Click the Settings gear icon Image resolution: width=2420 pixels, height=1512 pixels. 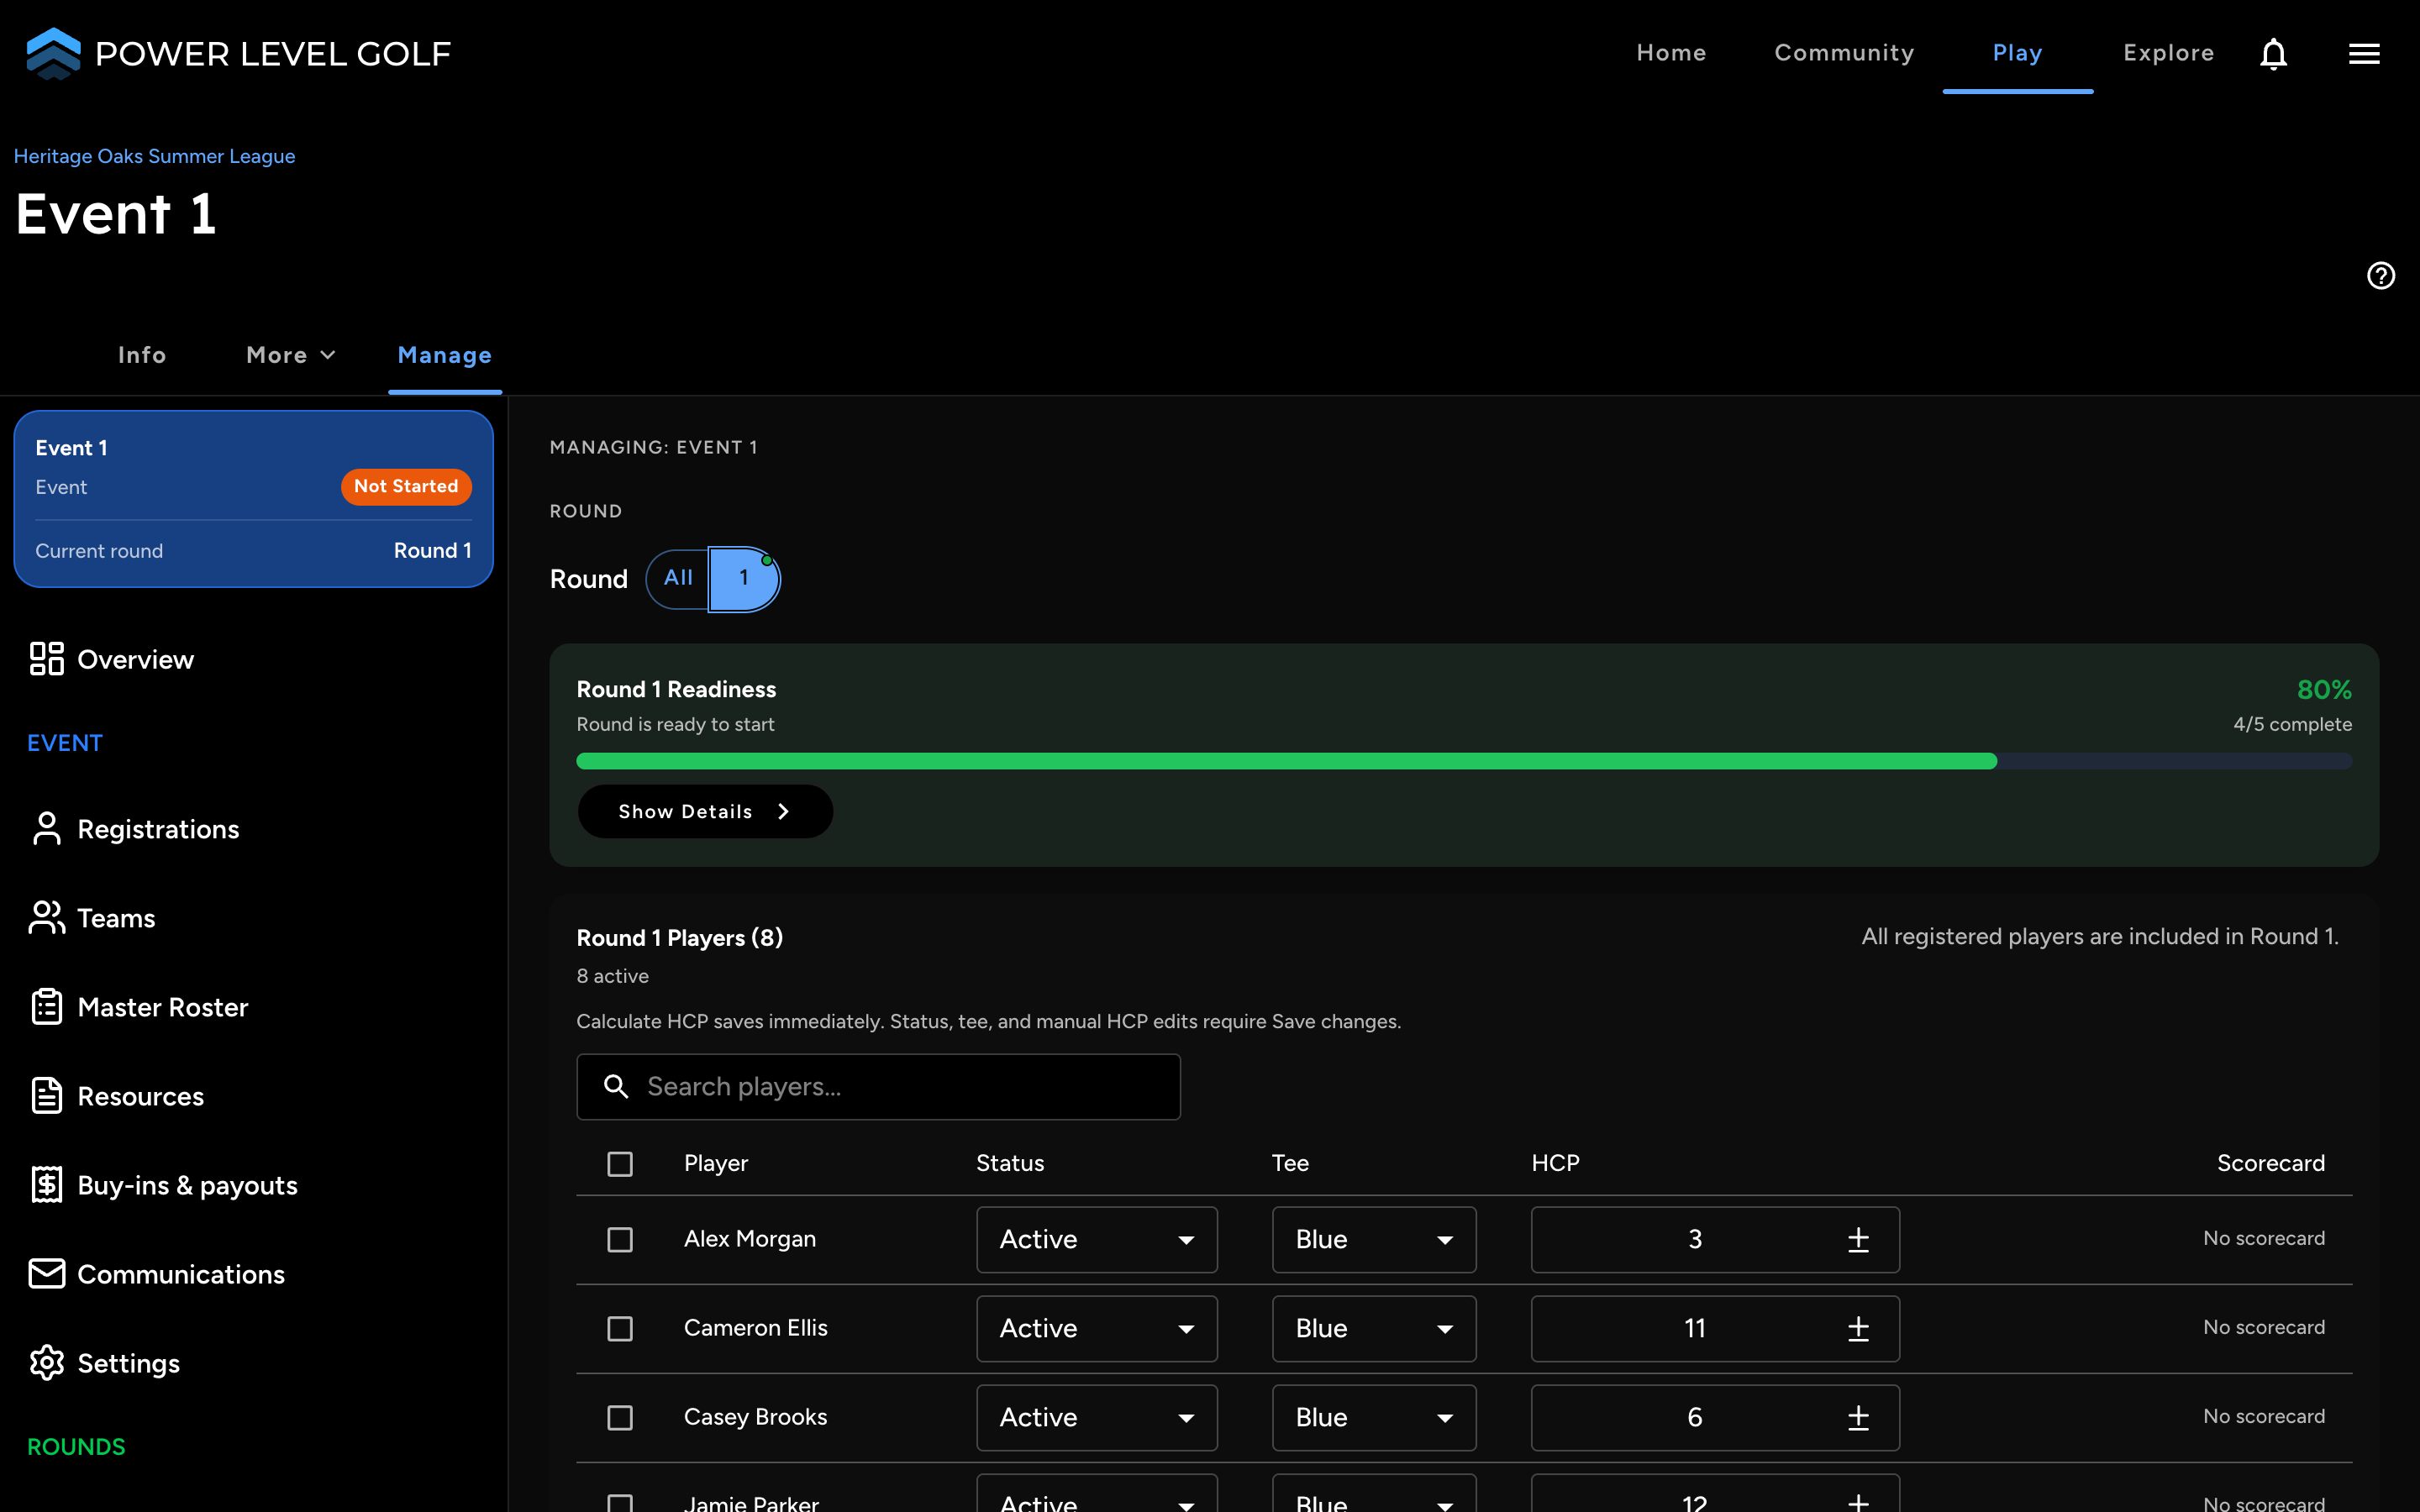coord(46,1363)
